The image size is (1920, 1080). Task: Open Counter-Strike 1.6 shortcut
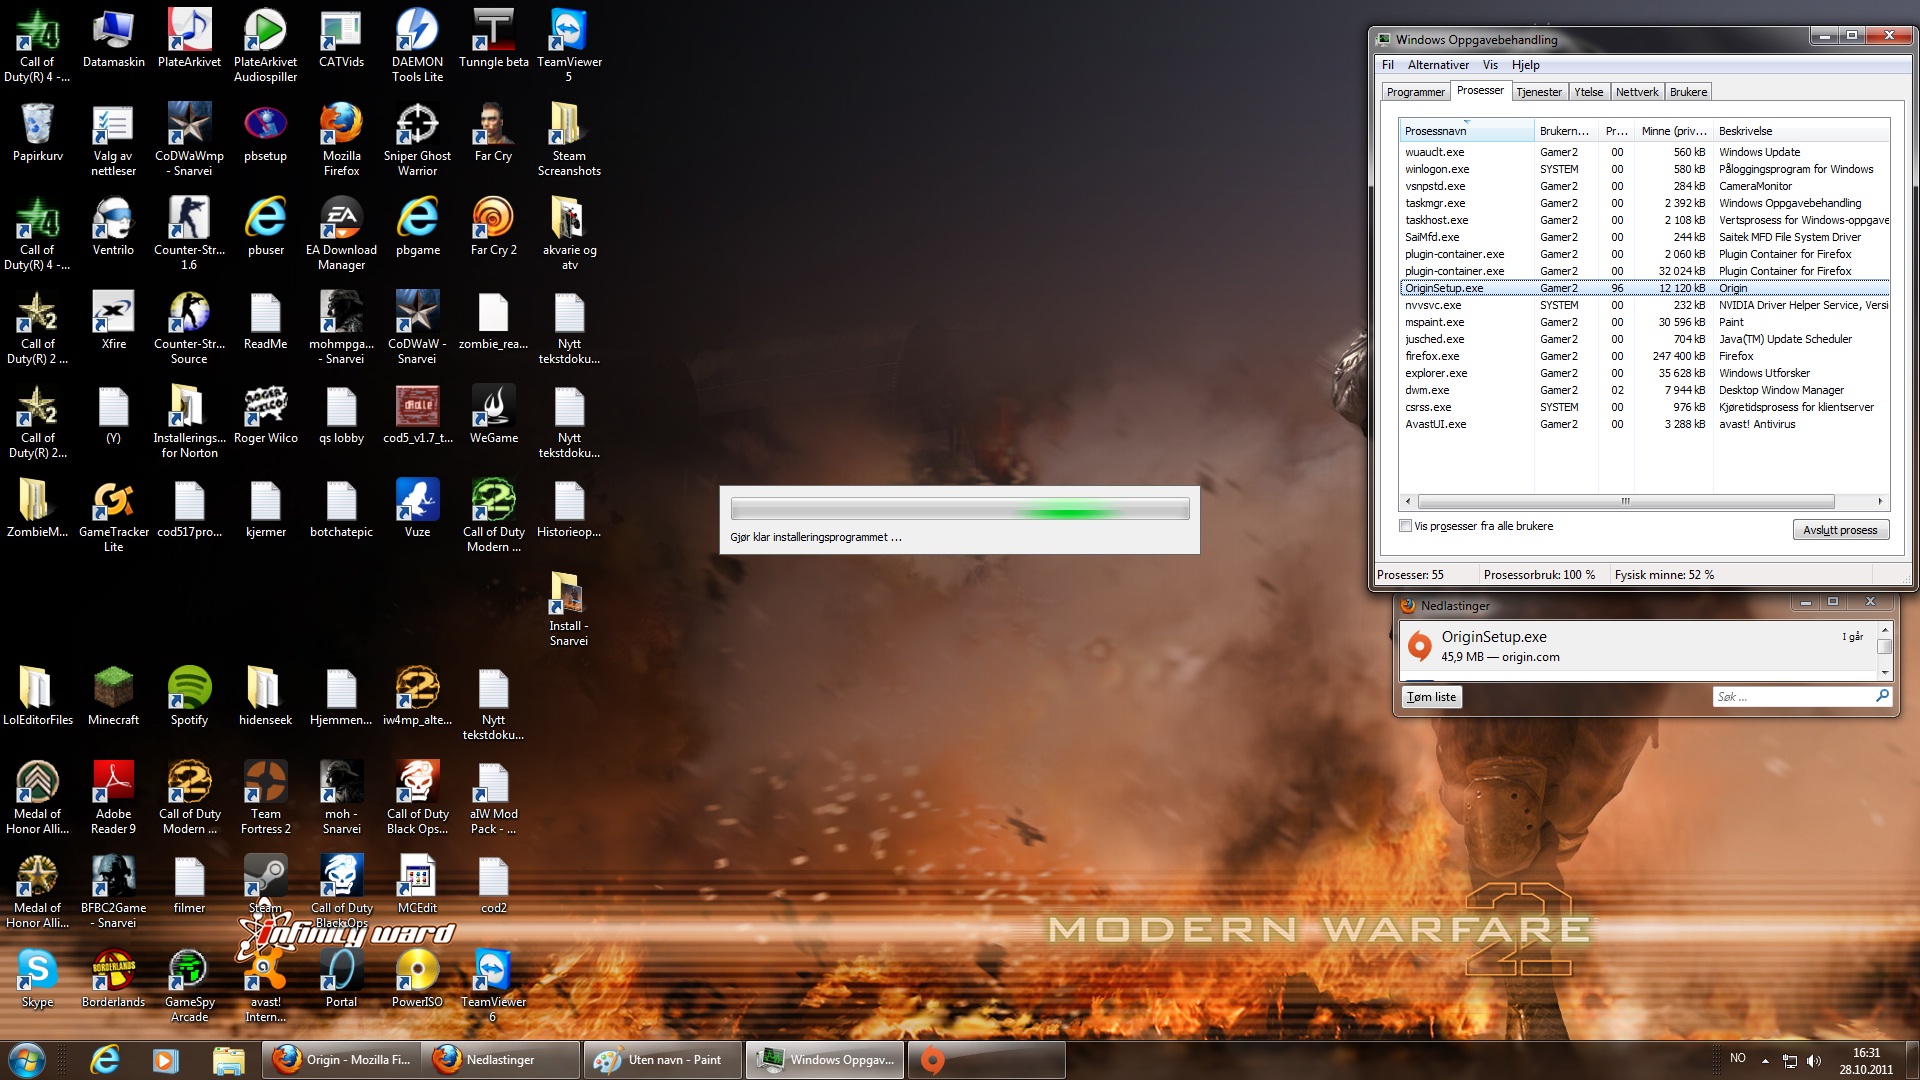(x=189, y=233)
